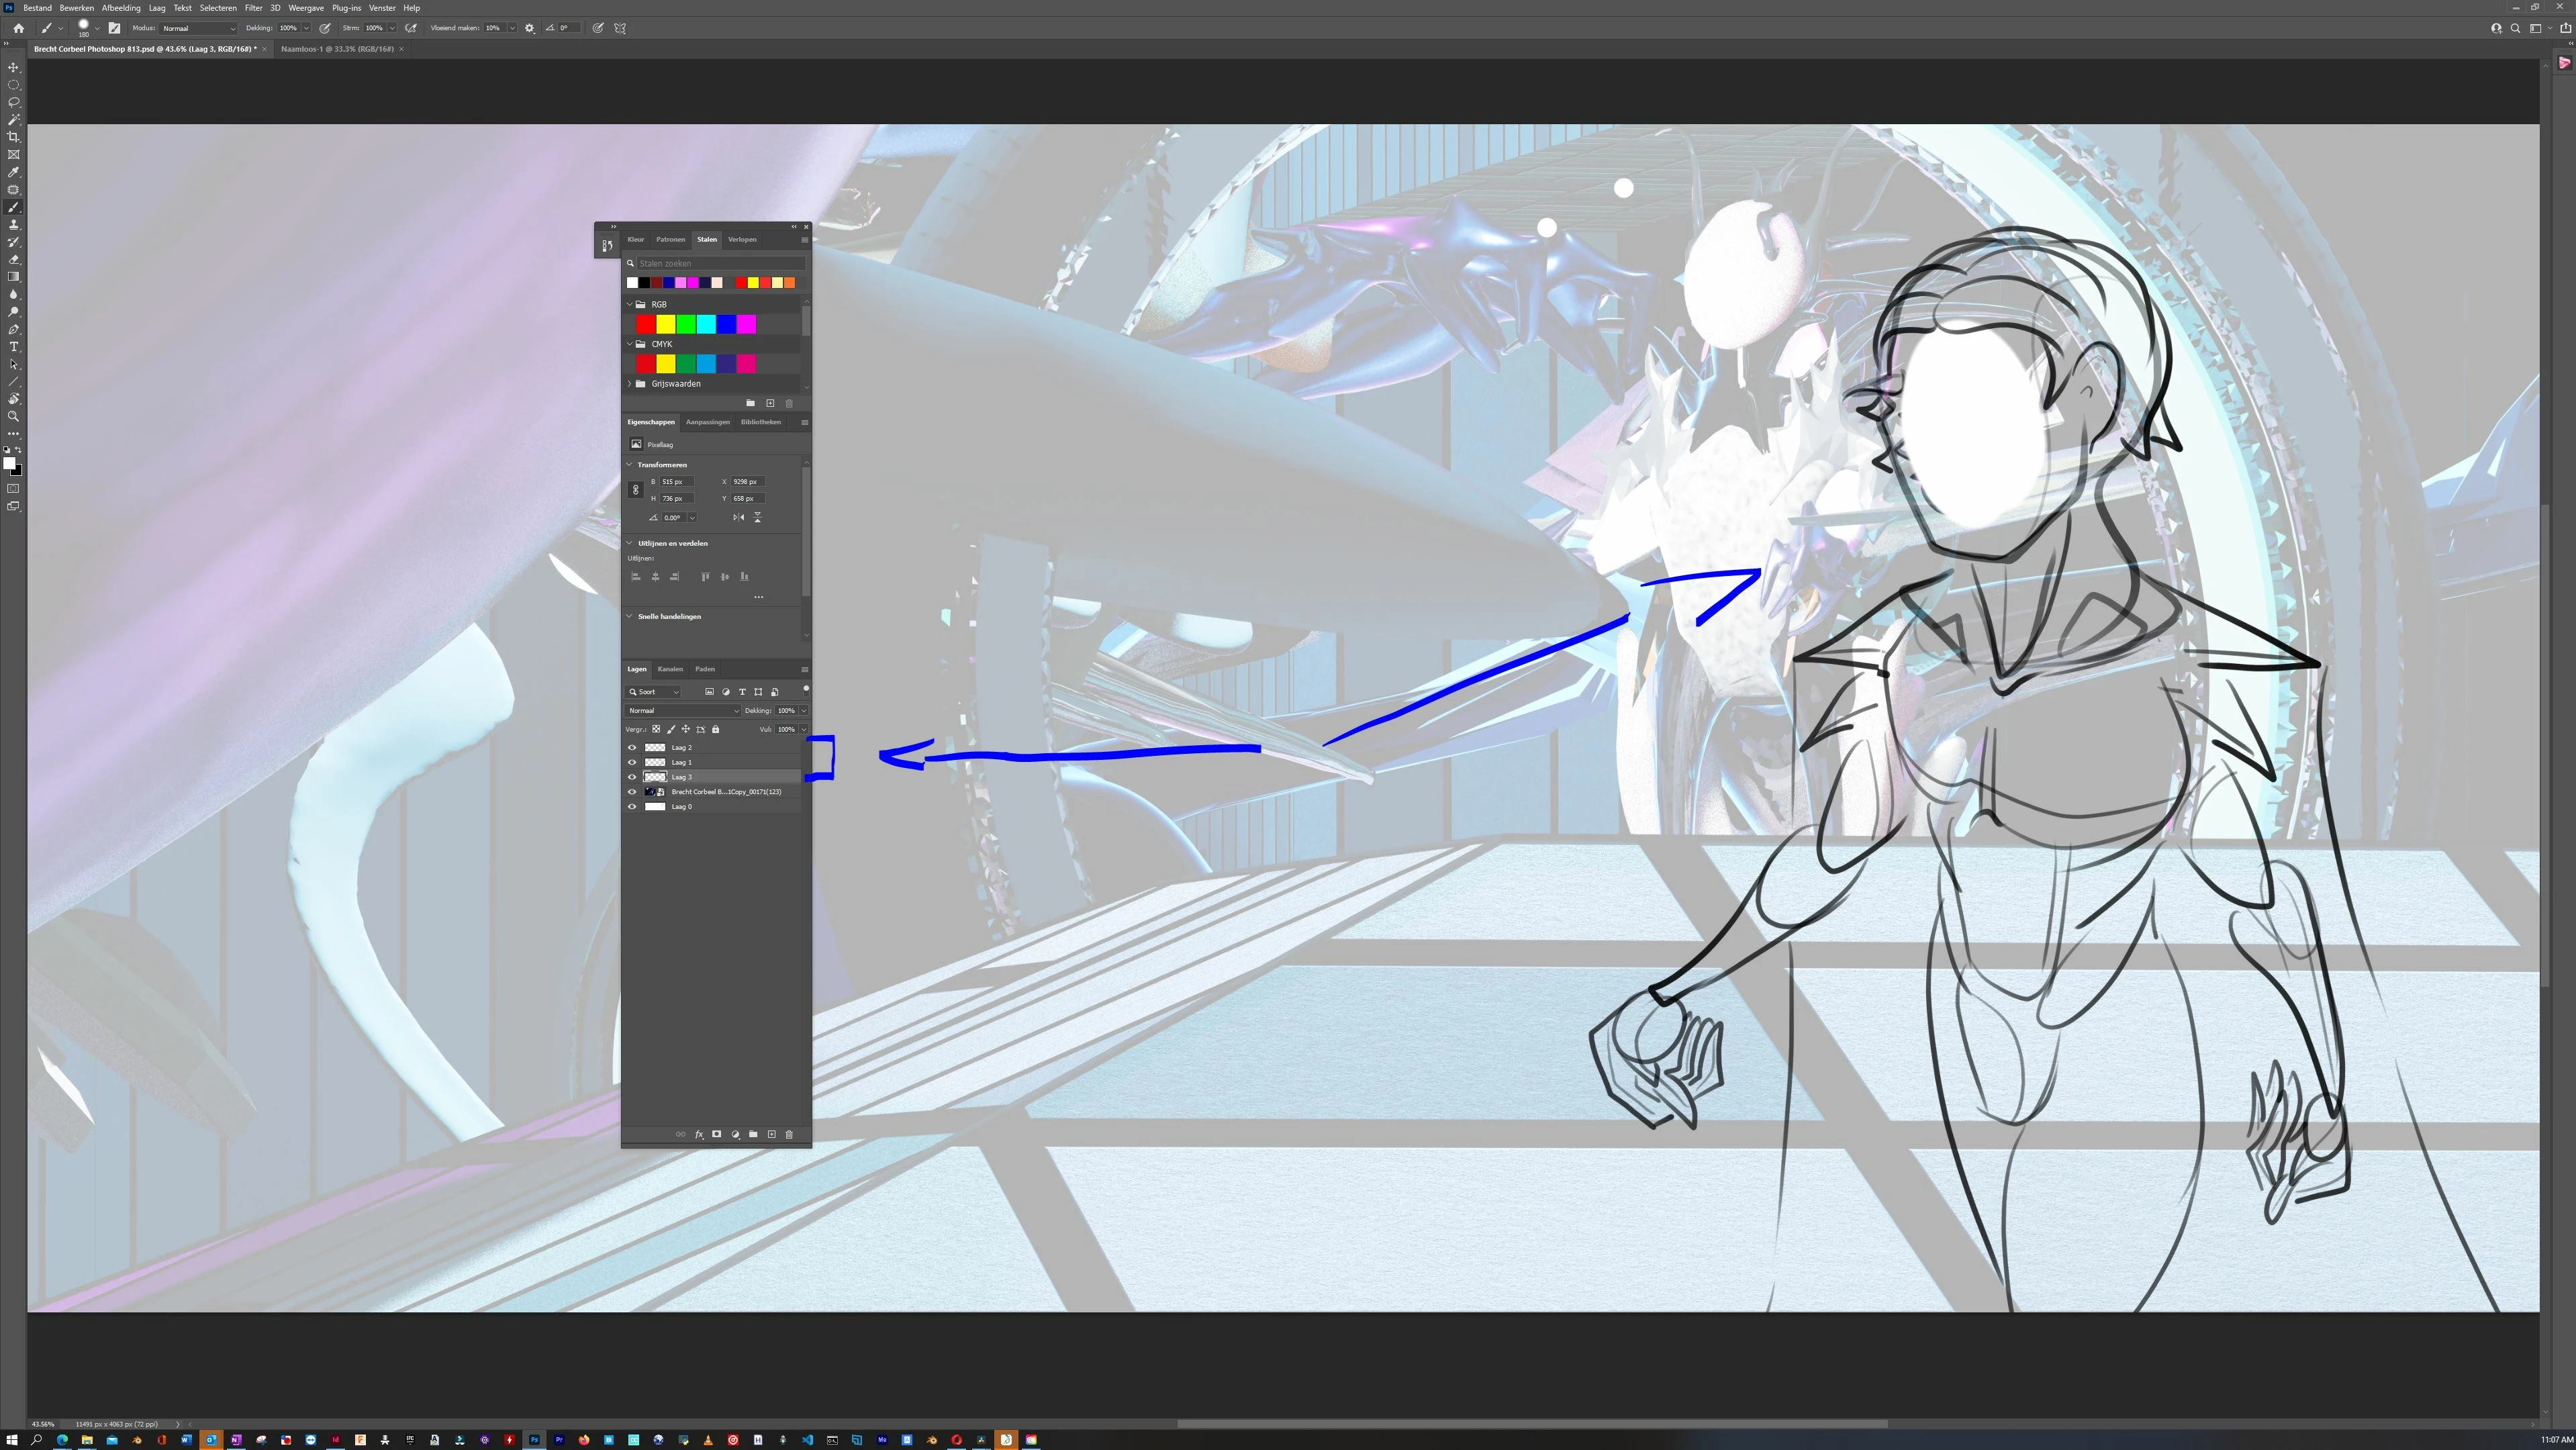Open layer blend mode Normaal dropdown
The image size is (2576, 1450).
click(x=682, y=711)
